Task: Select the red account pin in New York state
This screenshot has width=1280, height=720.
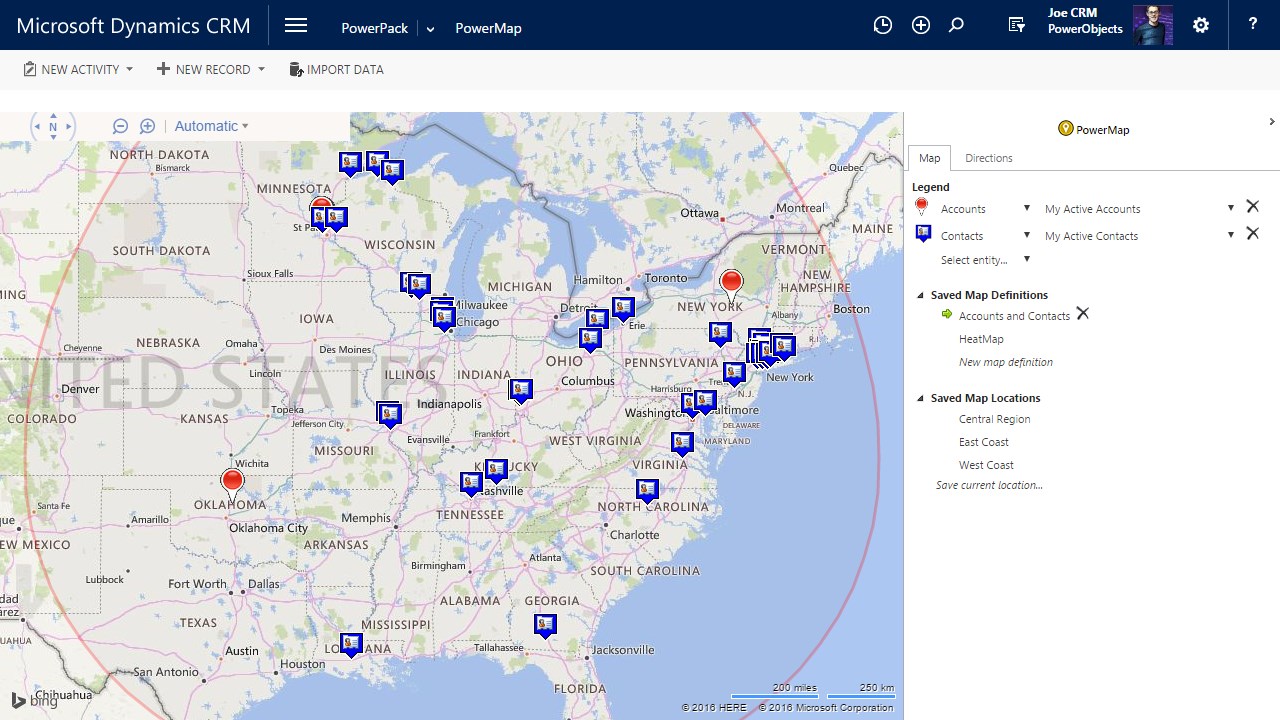Action: coord(732,284)
